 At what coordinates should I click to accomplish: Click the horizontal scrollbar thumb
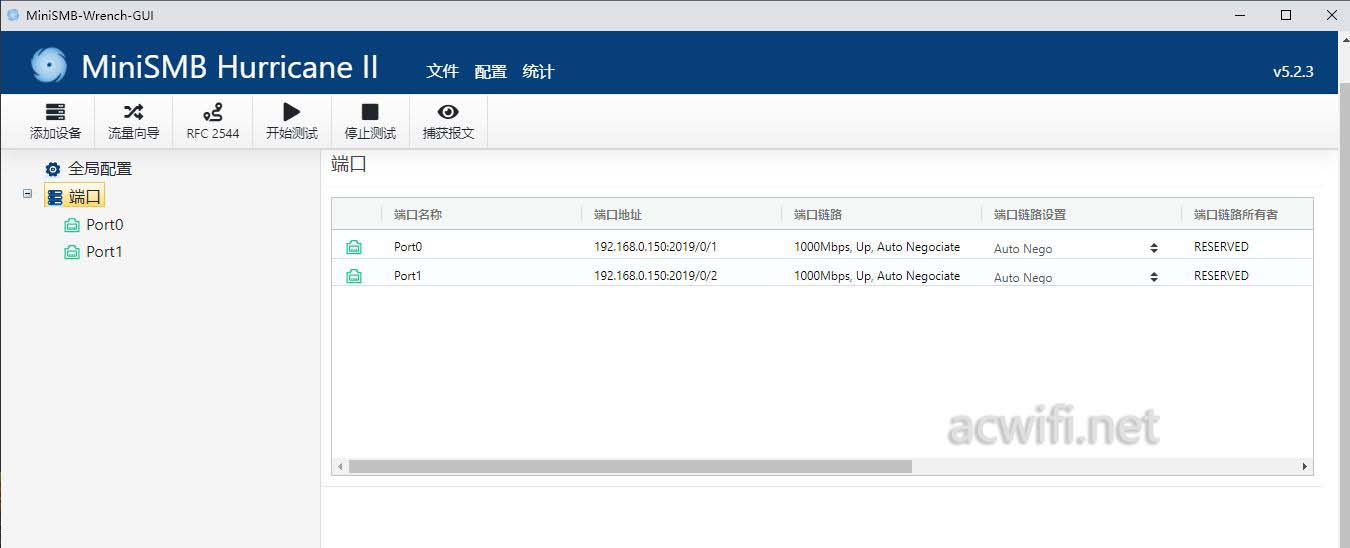coord(630,466)
